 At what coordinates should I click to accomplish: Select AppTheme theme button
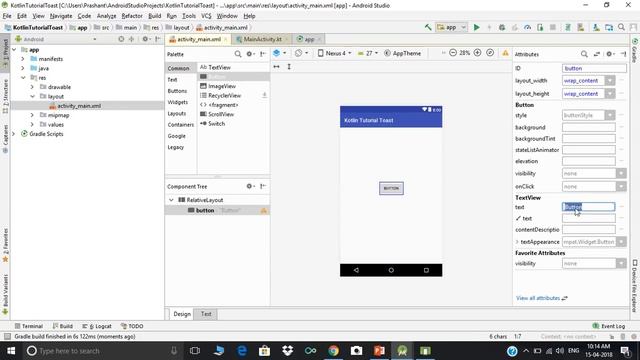[402, 53]
